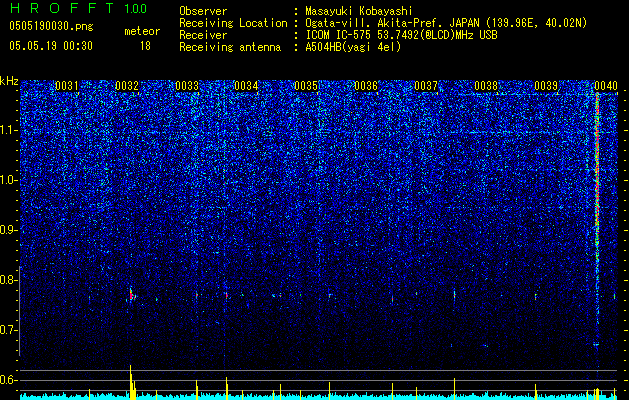Click the HROFFT 1.0.0 title text
Screen dimensions: 629x400
click(79, 8)
